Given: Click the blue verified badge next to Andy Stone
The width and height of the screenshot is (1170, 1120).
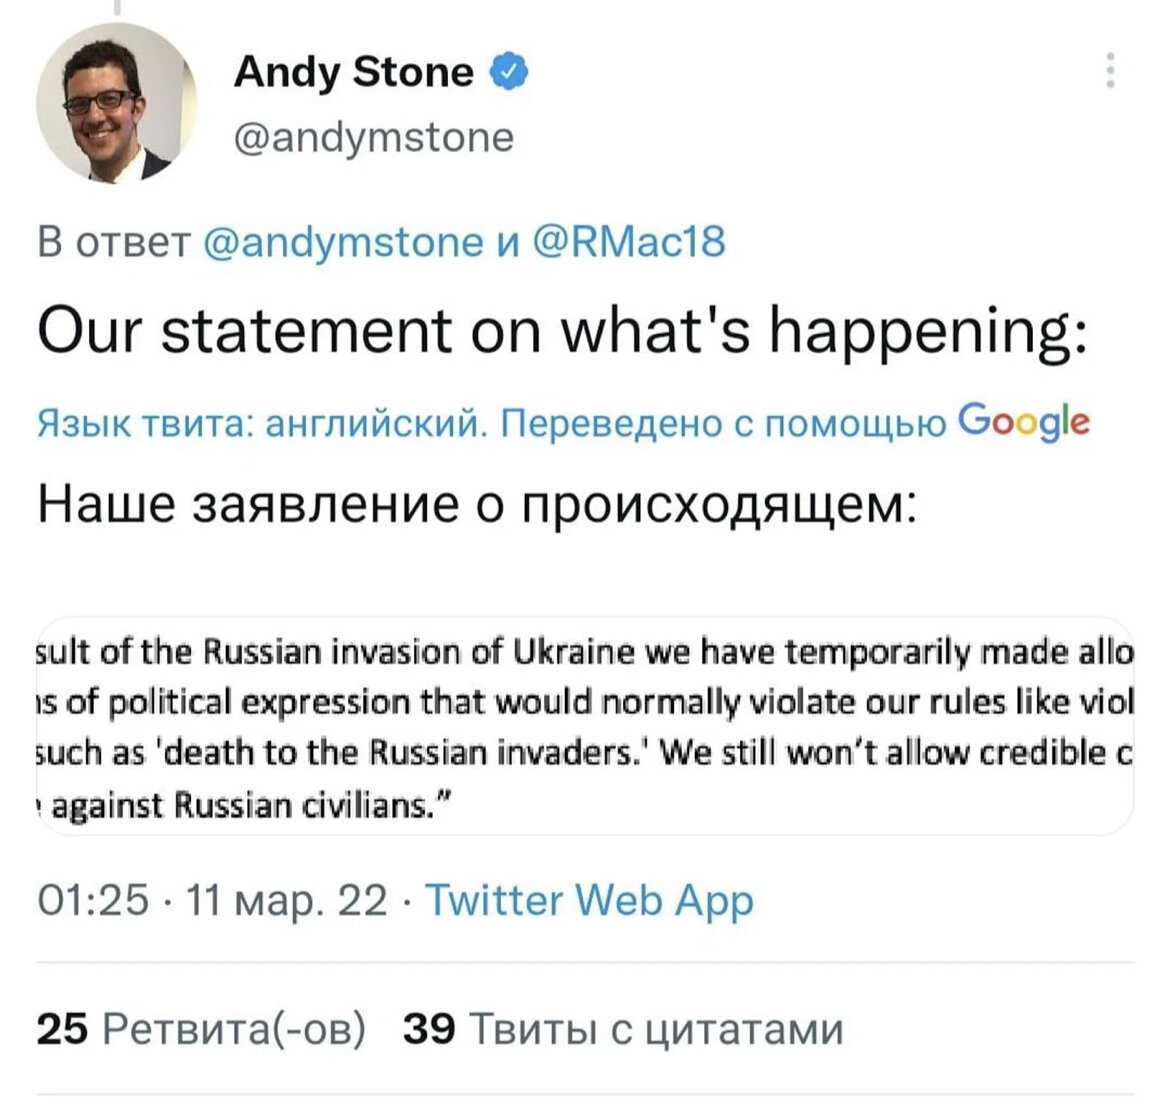Looking at the screenshot, I should (x=508, y=70).
